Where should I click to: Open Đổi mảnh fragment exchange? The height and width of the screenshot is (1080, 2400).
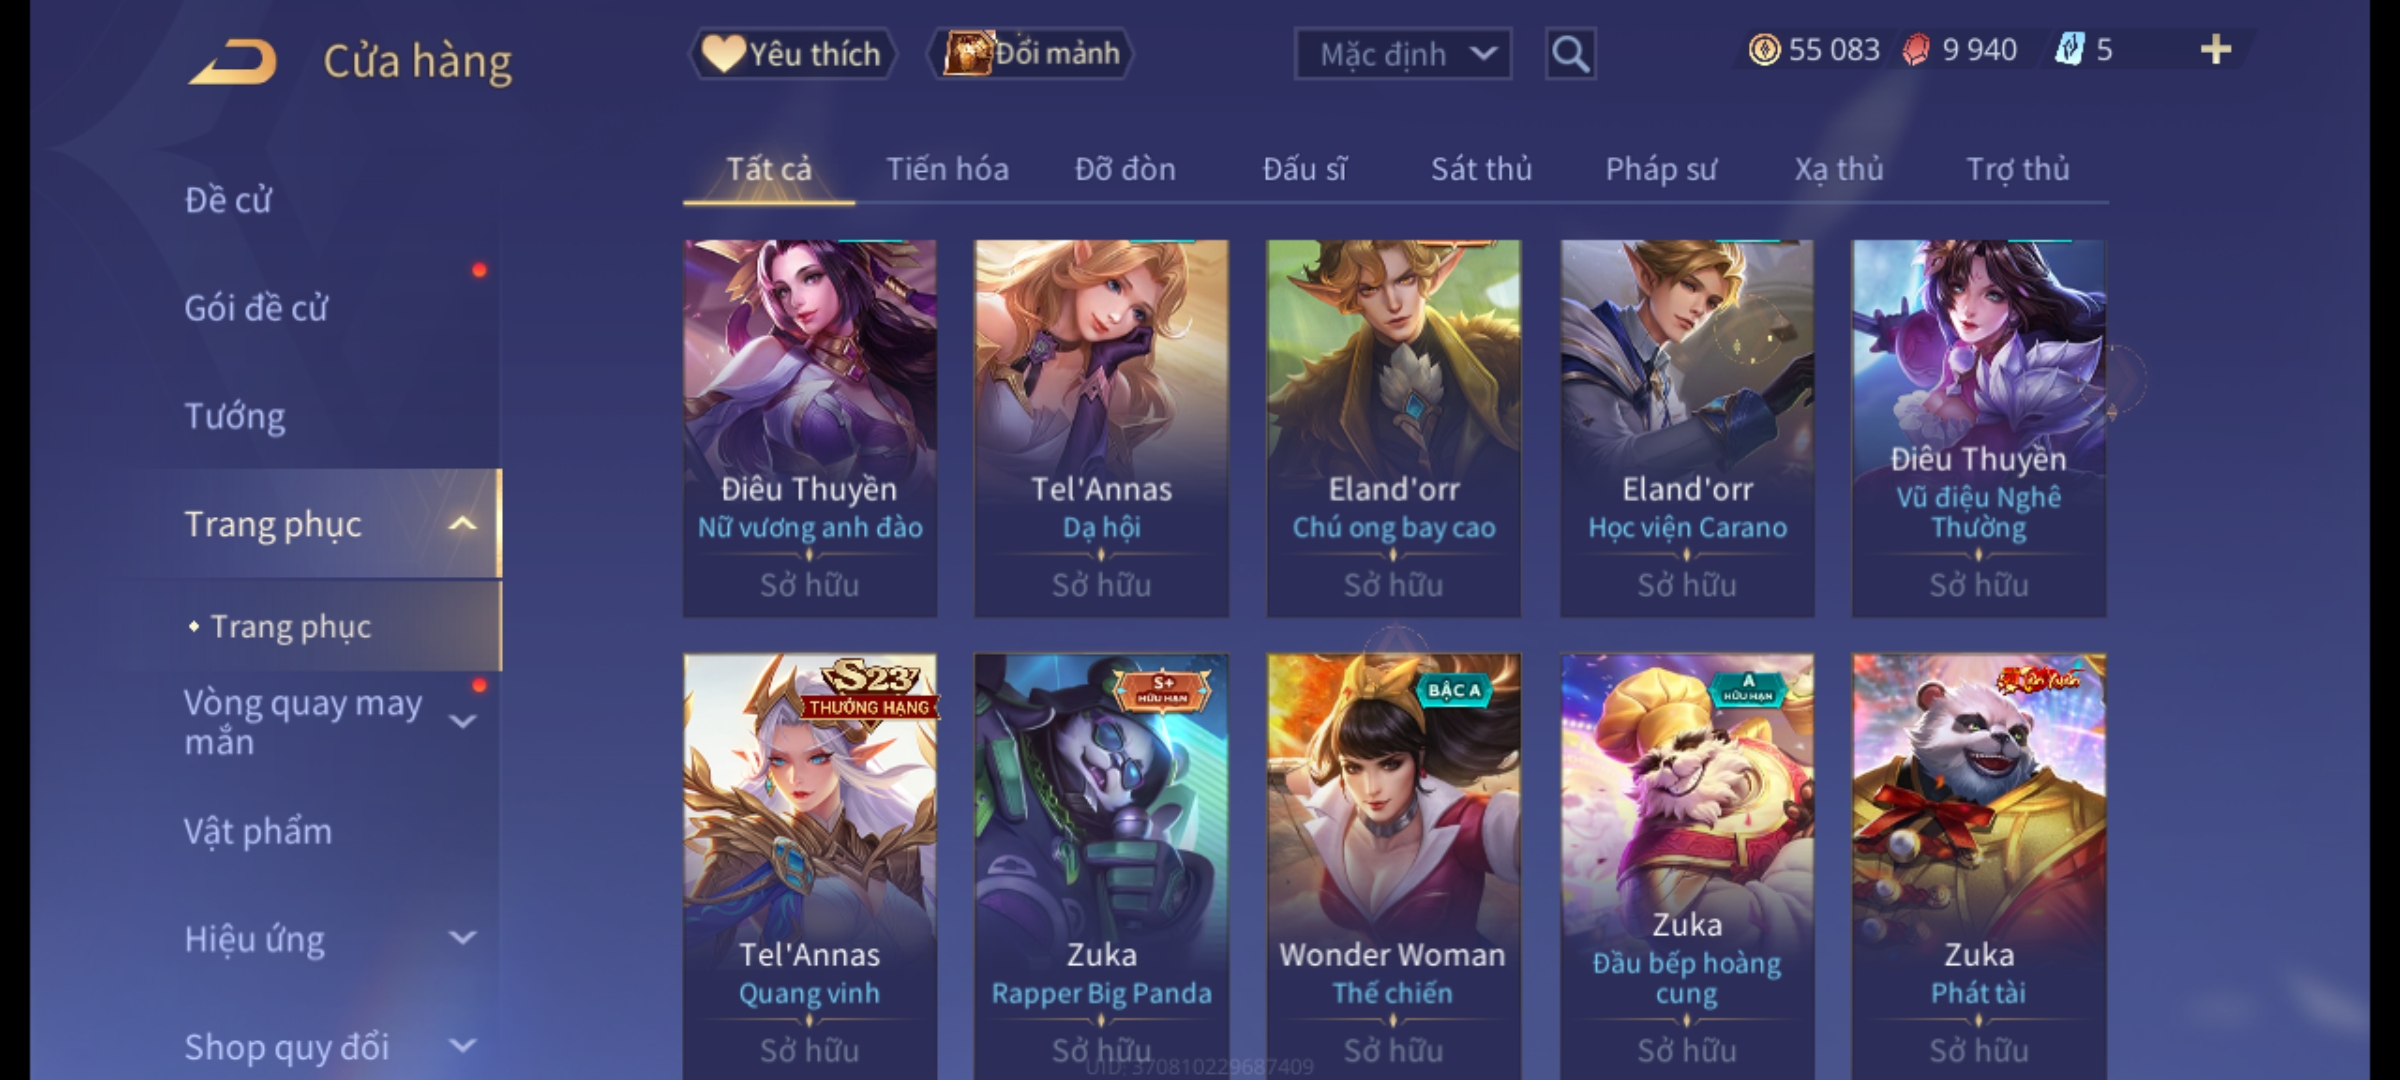point(1031,53)
